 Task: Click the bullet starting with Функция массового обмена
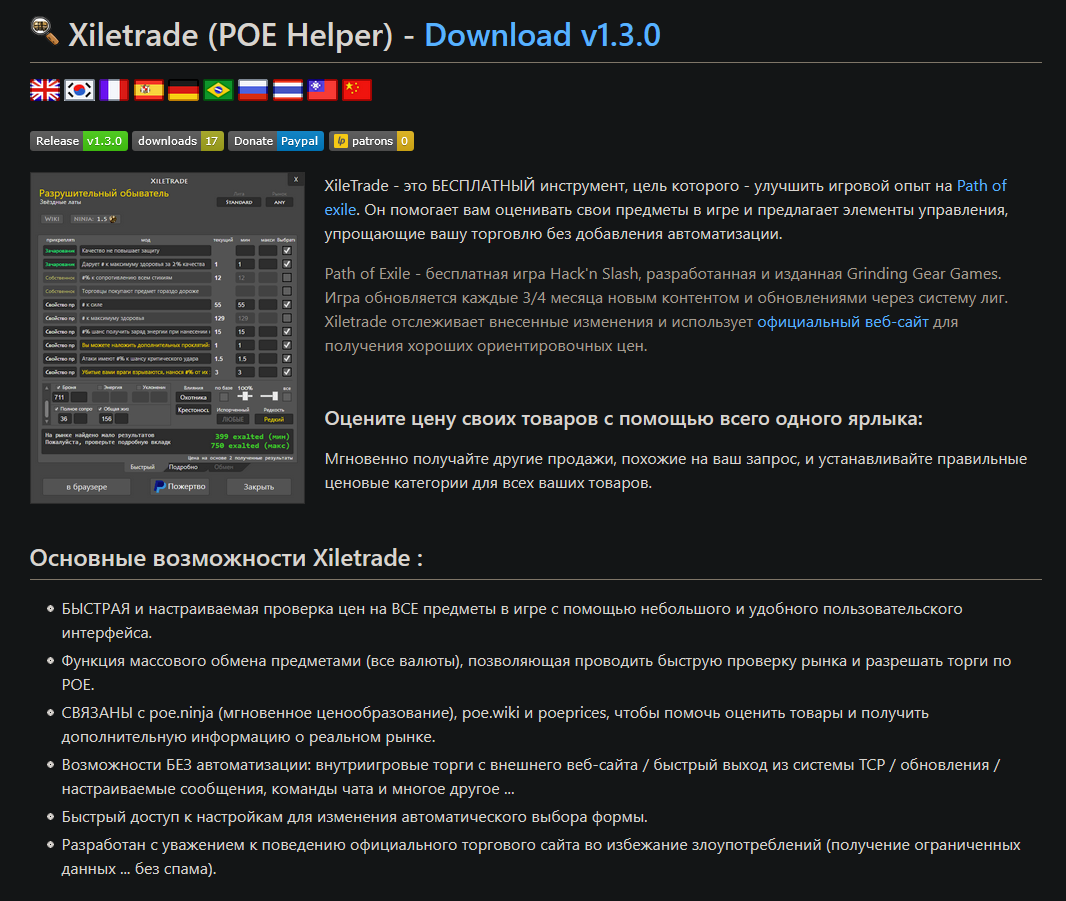[536, 673]
